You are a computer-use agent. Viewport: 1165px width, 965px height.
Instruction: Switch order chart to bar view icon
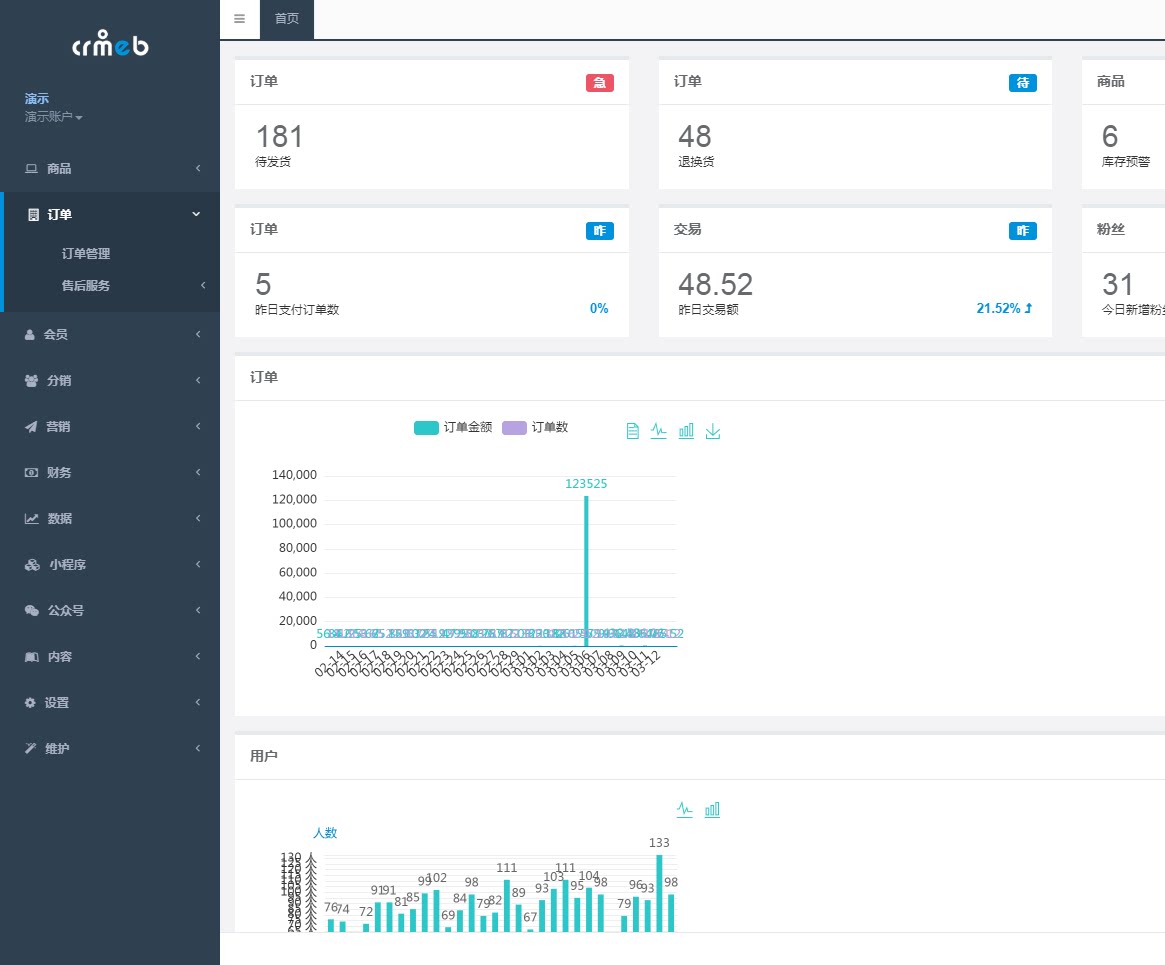(x=686, y=431)
